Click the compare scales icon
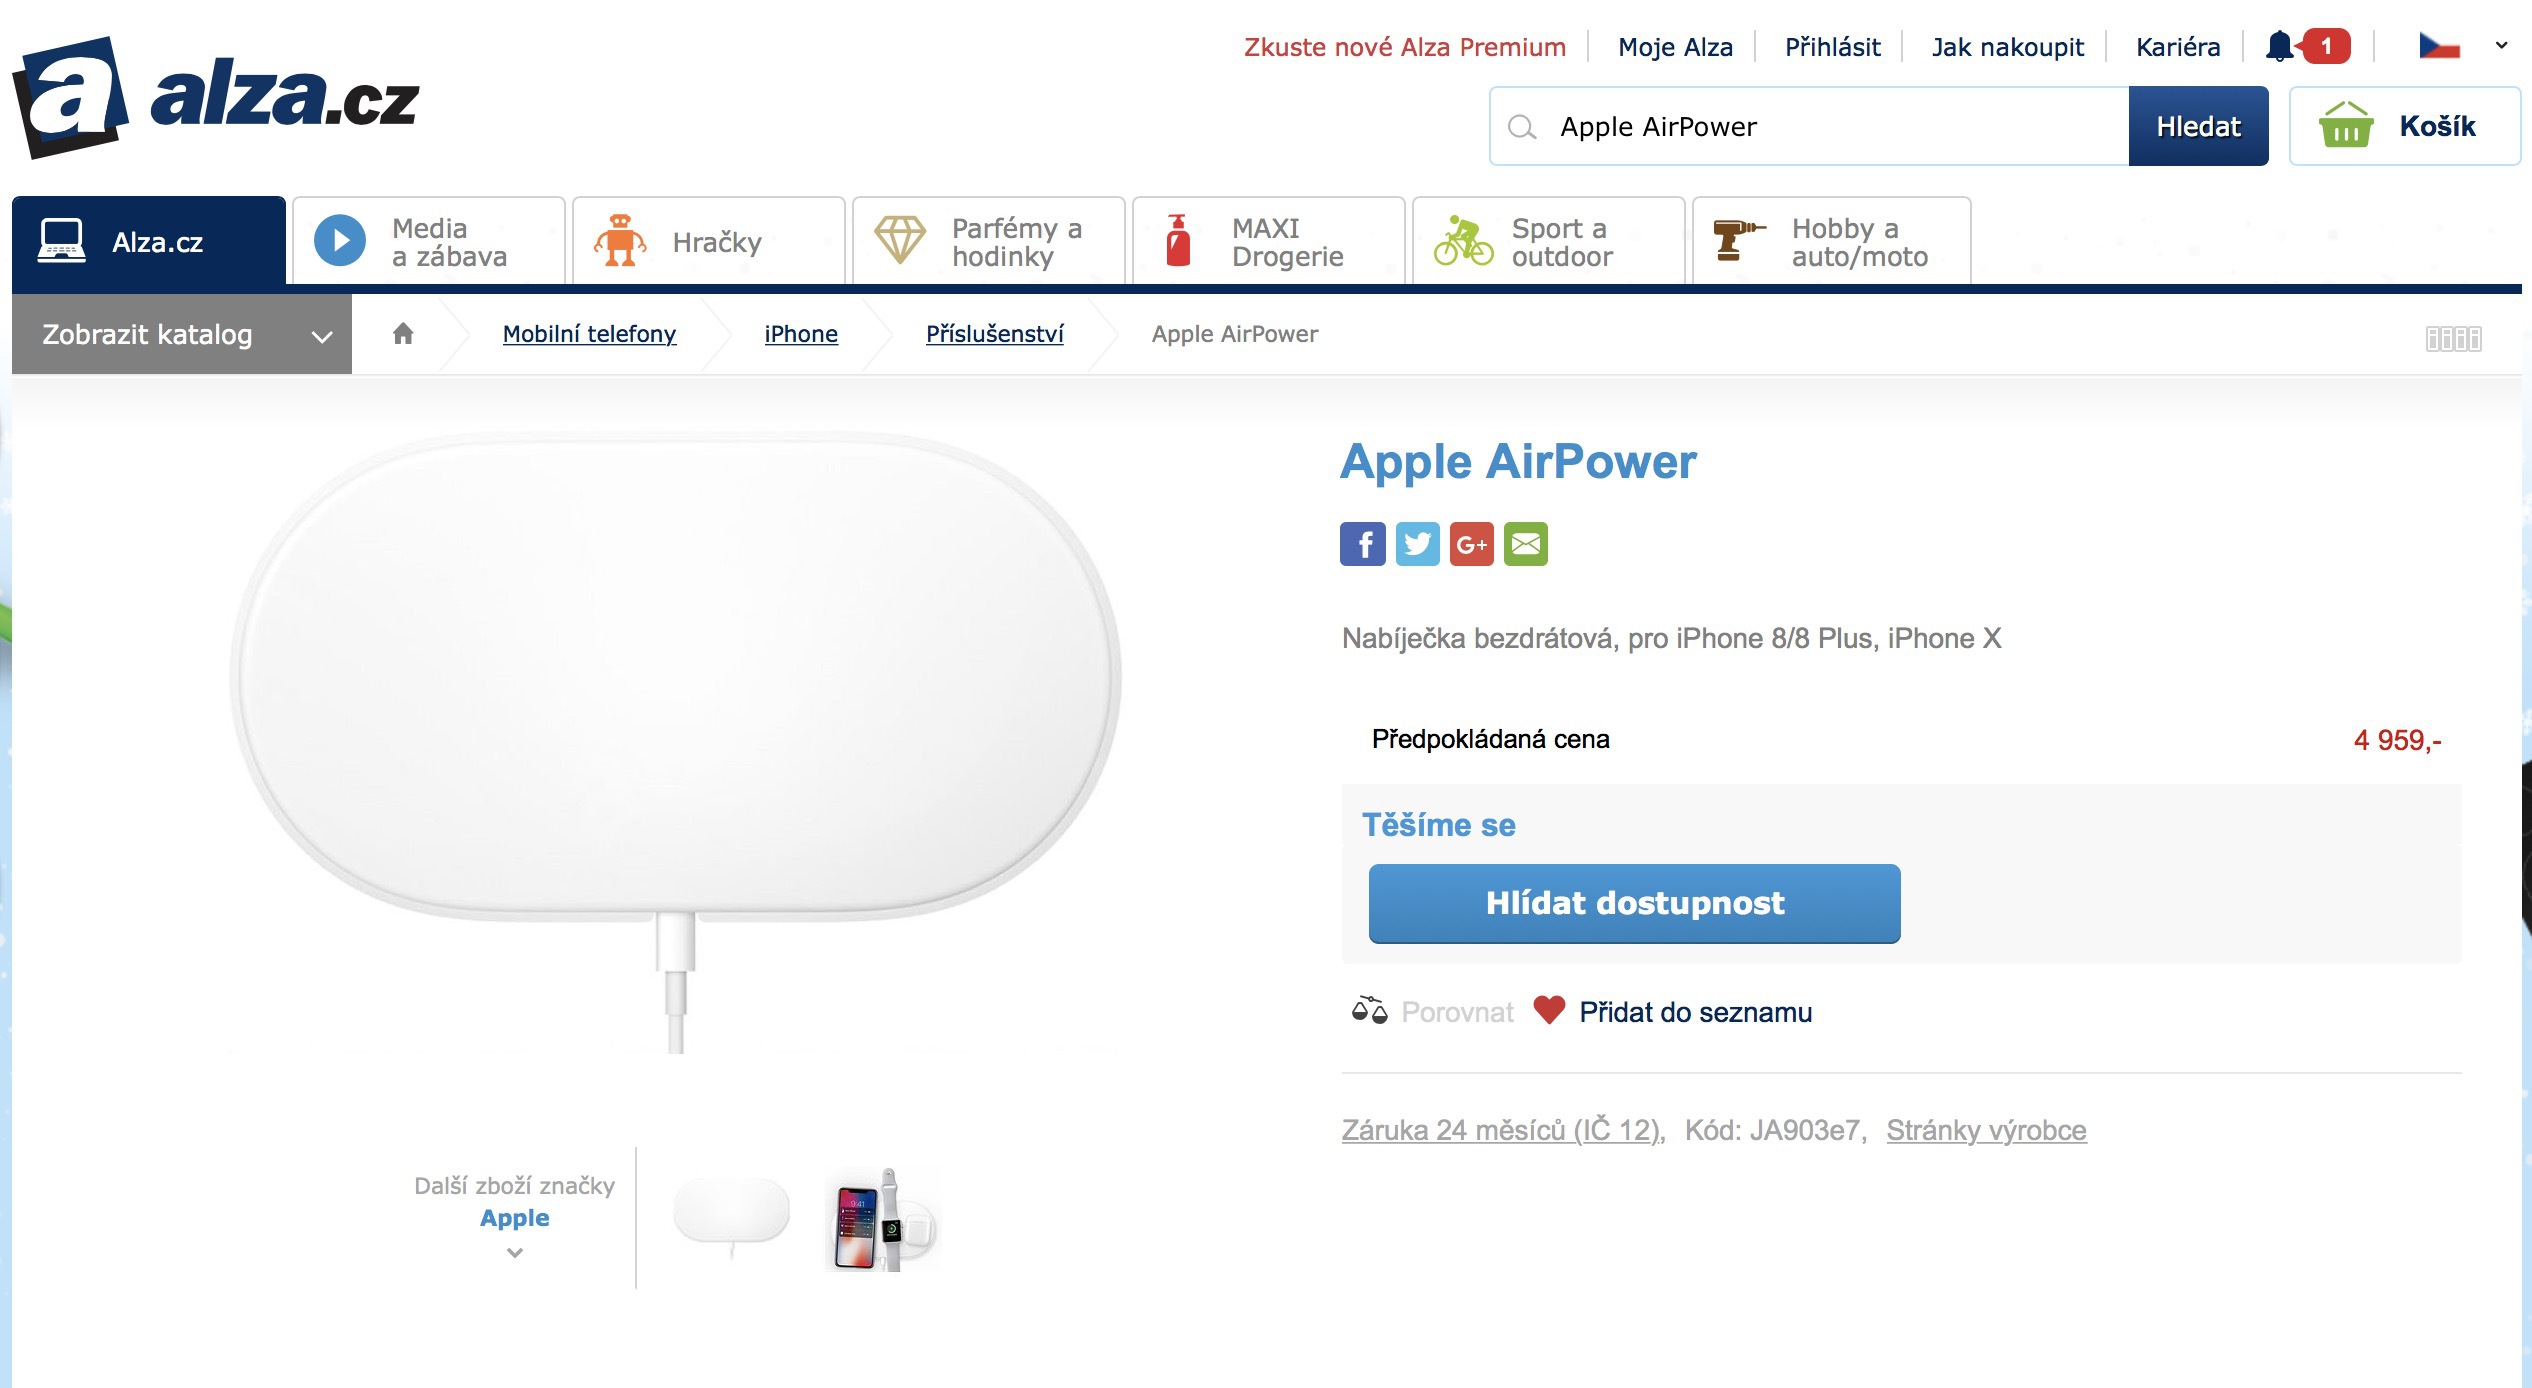 point(1369,1011)
